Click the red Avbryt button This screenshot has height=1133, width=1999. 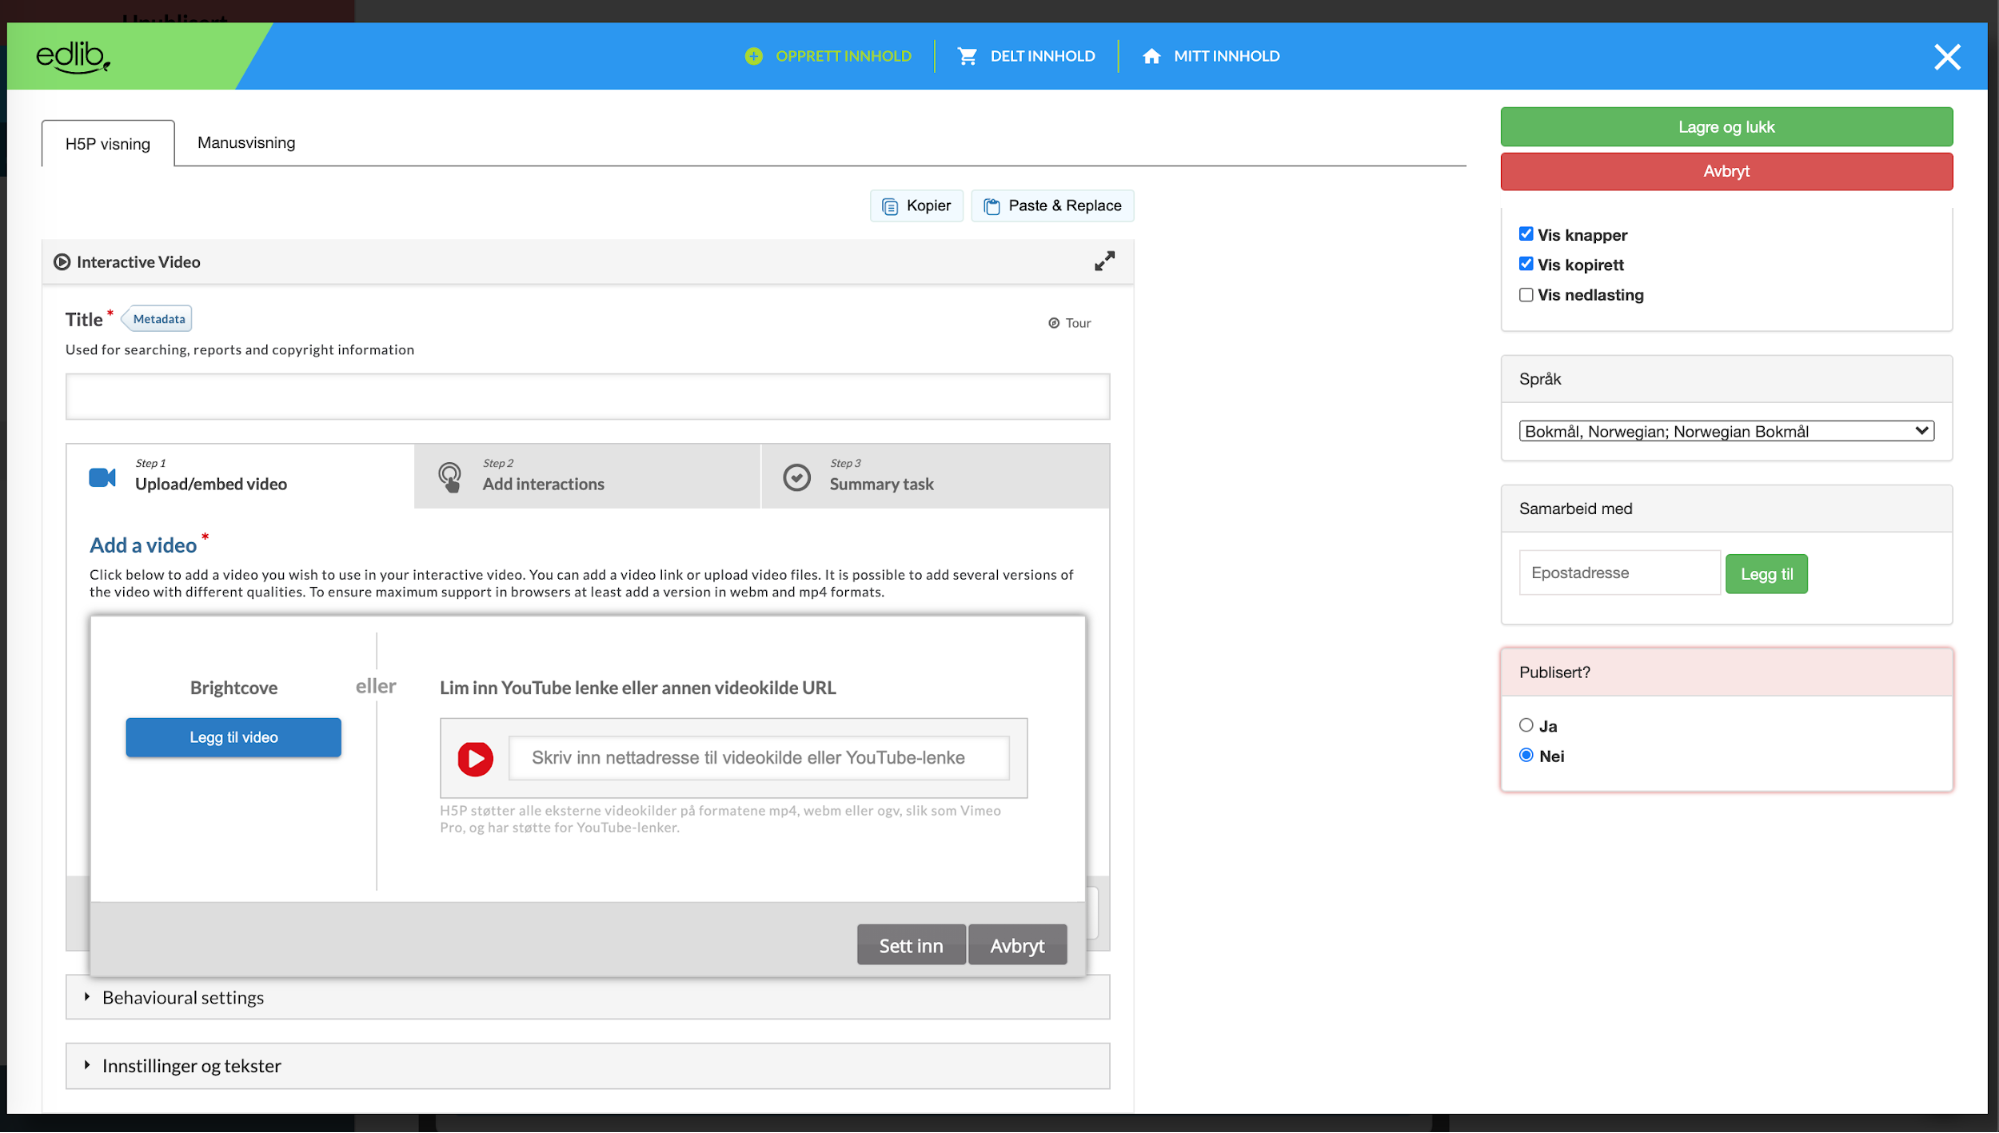[1726, 171]
